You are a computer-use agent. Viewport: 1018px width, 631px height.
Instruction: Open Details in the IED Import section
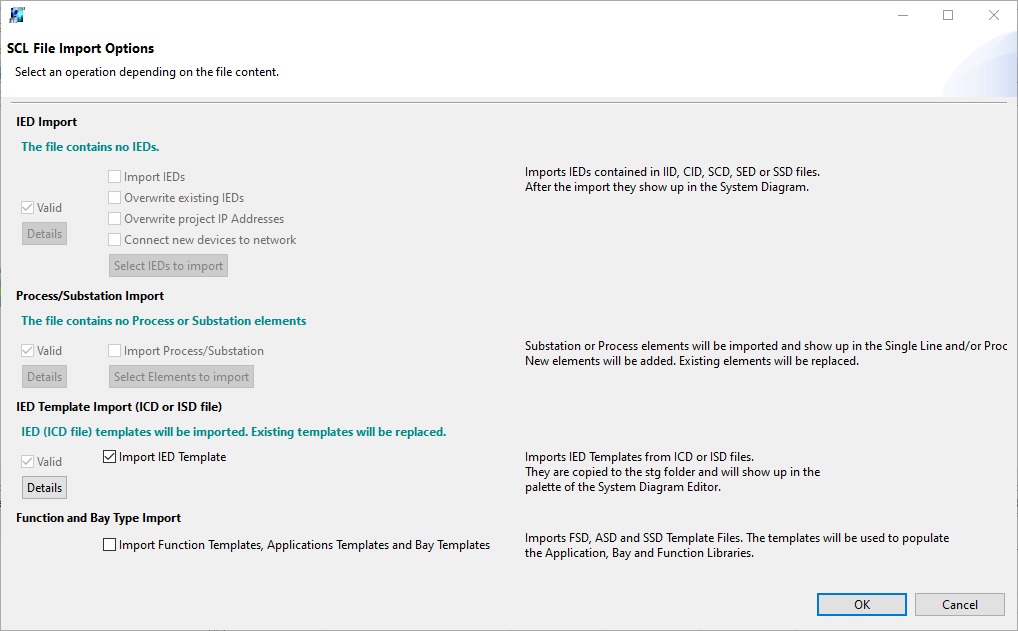[x=44, y=234]
